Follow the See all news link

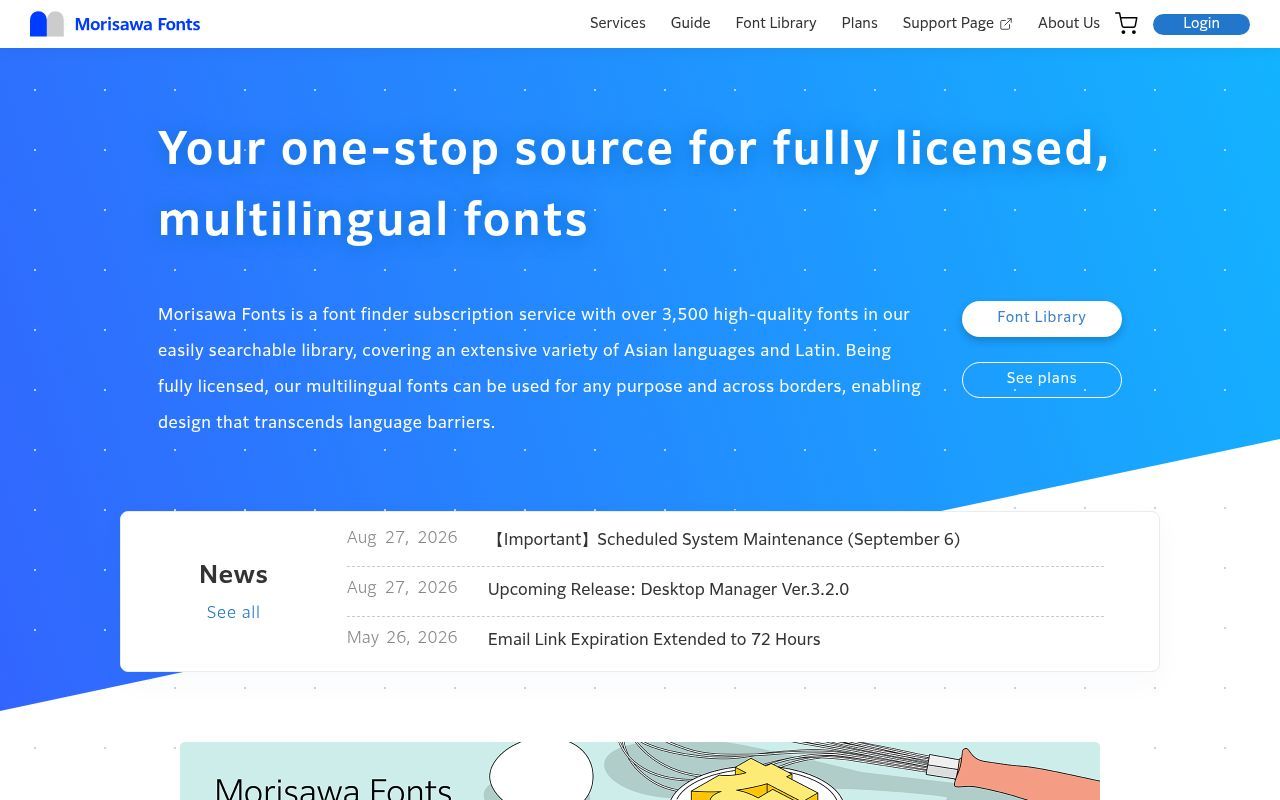coord(233,612)
